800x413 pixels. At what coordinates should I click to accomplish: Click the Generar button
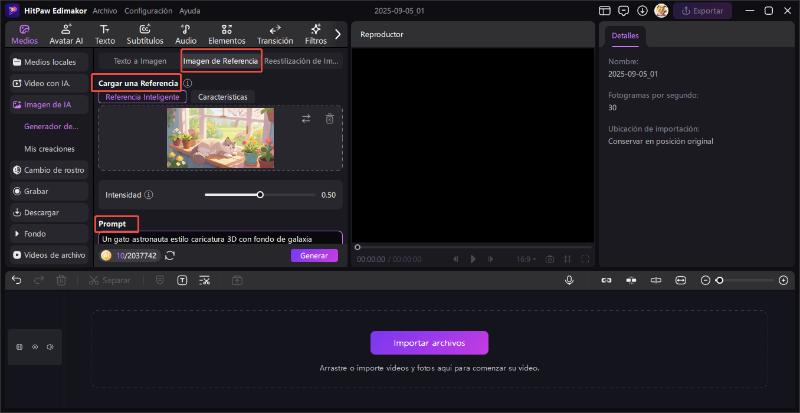point(314,256)
